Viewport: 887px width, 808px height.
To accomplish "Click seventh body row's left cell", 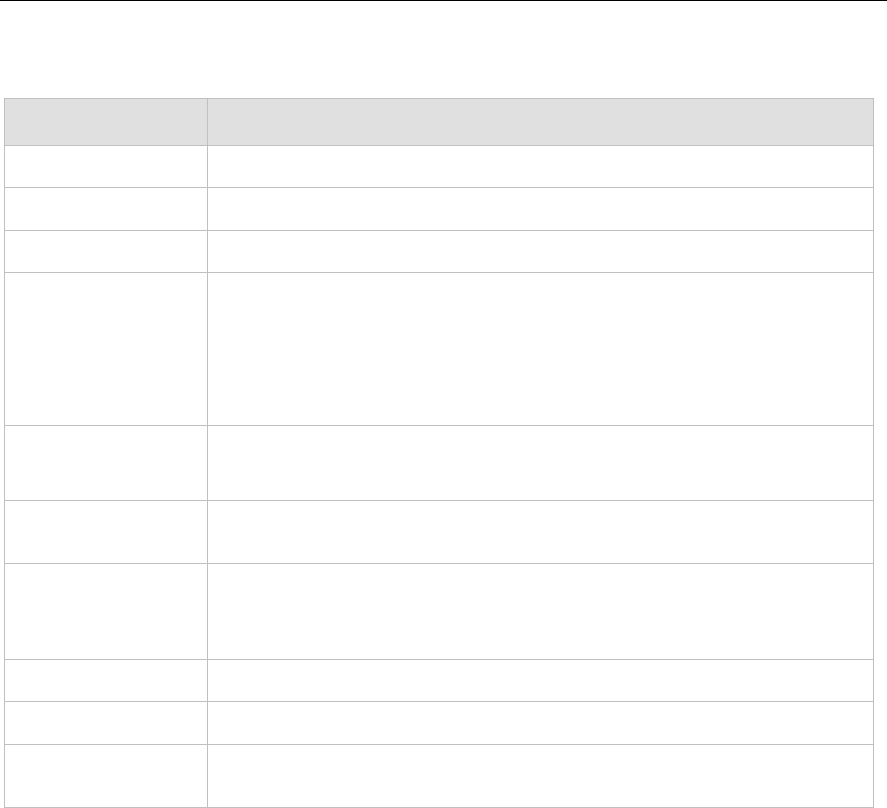I will click(x=105, y=610).
